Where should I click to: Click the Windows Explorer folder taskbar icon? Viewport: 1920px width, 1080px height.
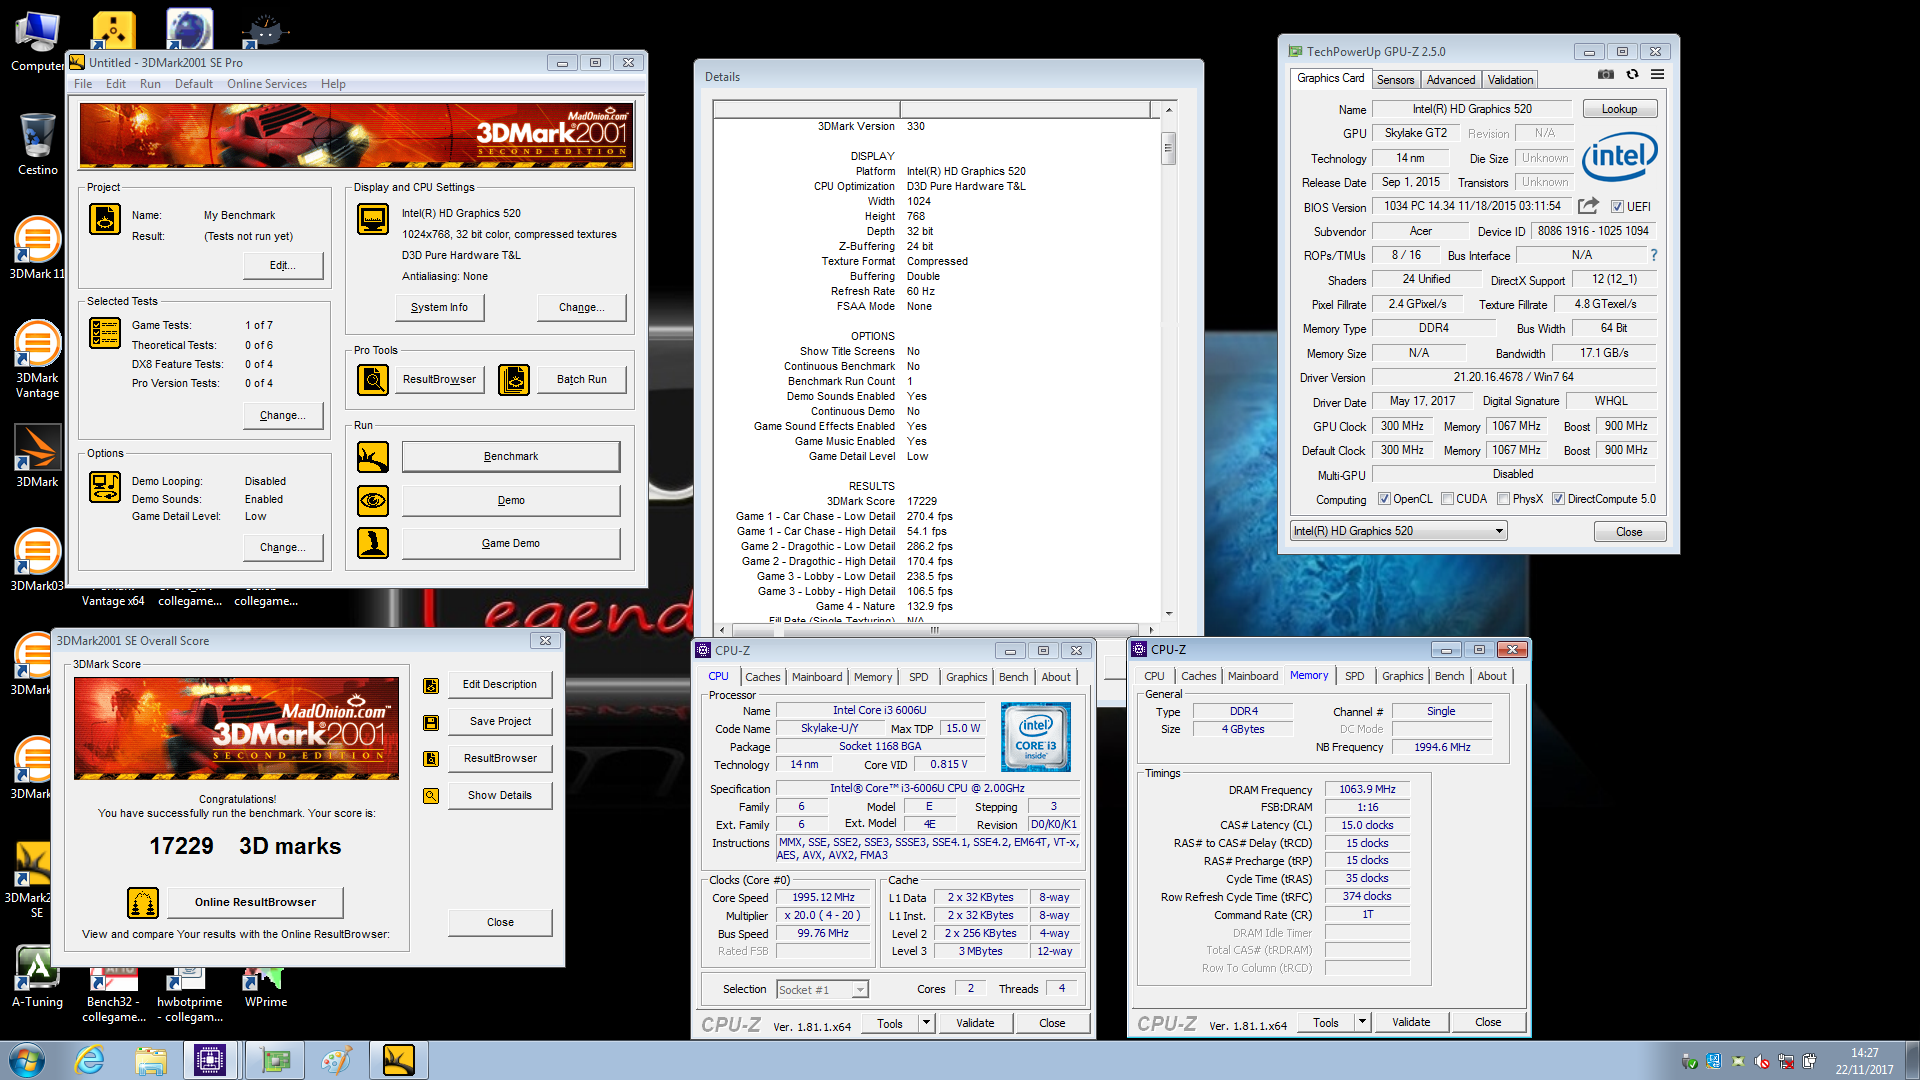151,1060
